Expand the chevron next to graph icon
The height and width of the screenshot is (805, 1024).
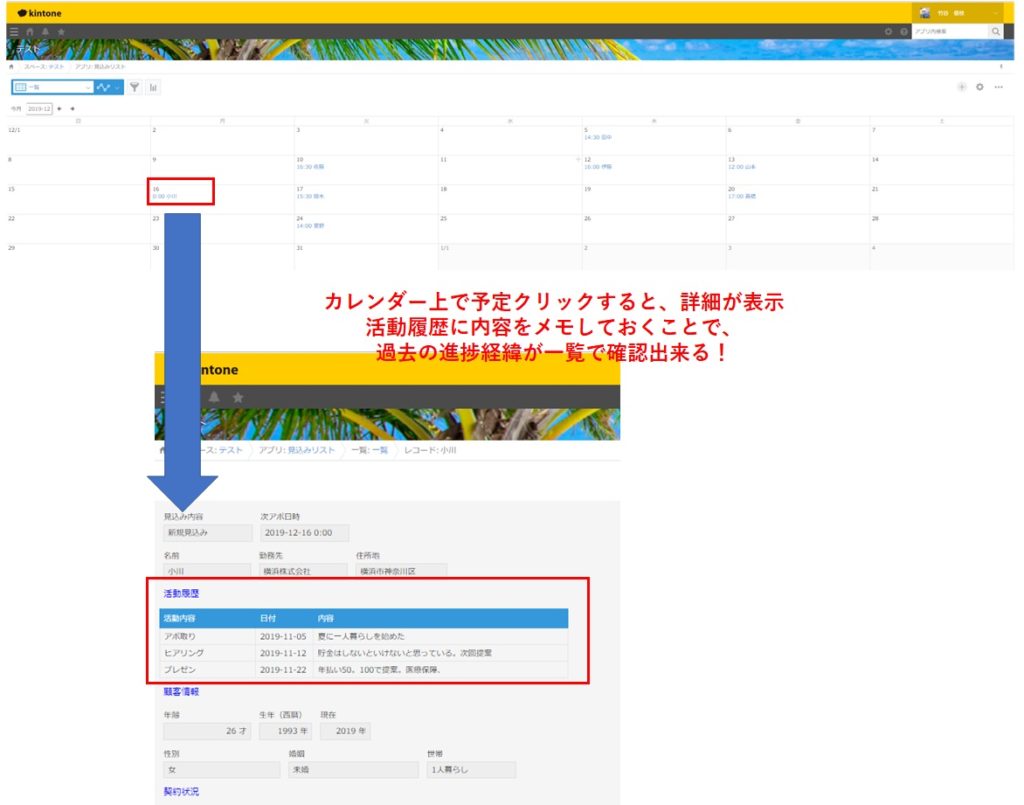pos(117,87)
